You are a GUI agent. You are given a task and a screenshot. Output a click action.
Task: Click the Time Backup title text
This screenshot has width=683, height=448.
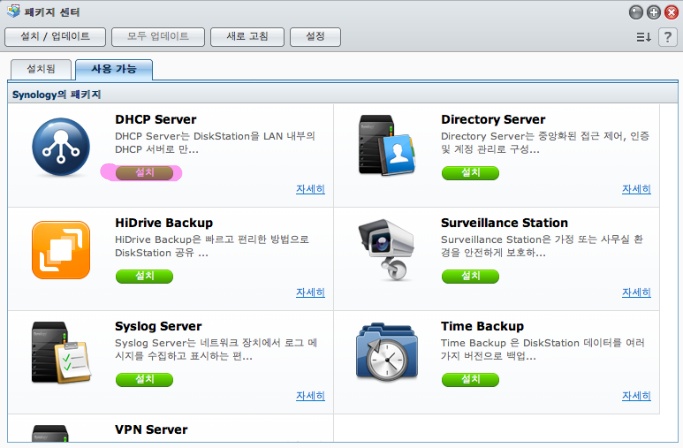coord(482,326)
